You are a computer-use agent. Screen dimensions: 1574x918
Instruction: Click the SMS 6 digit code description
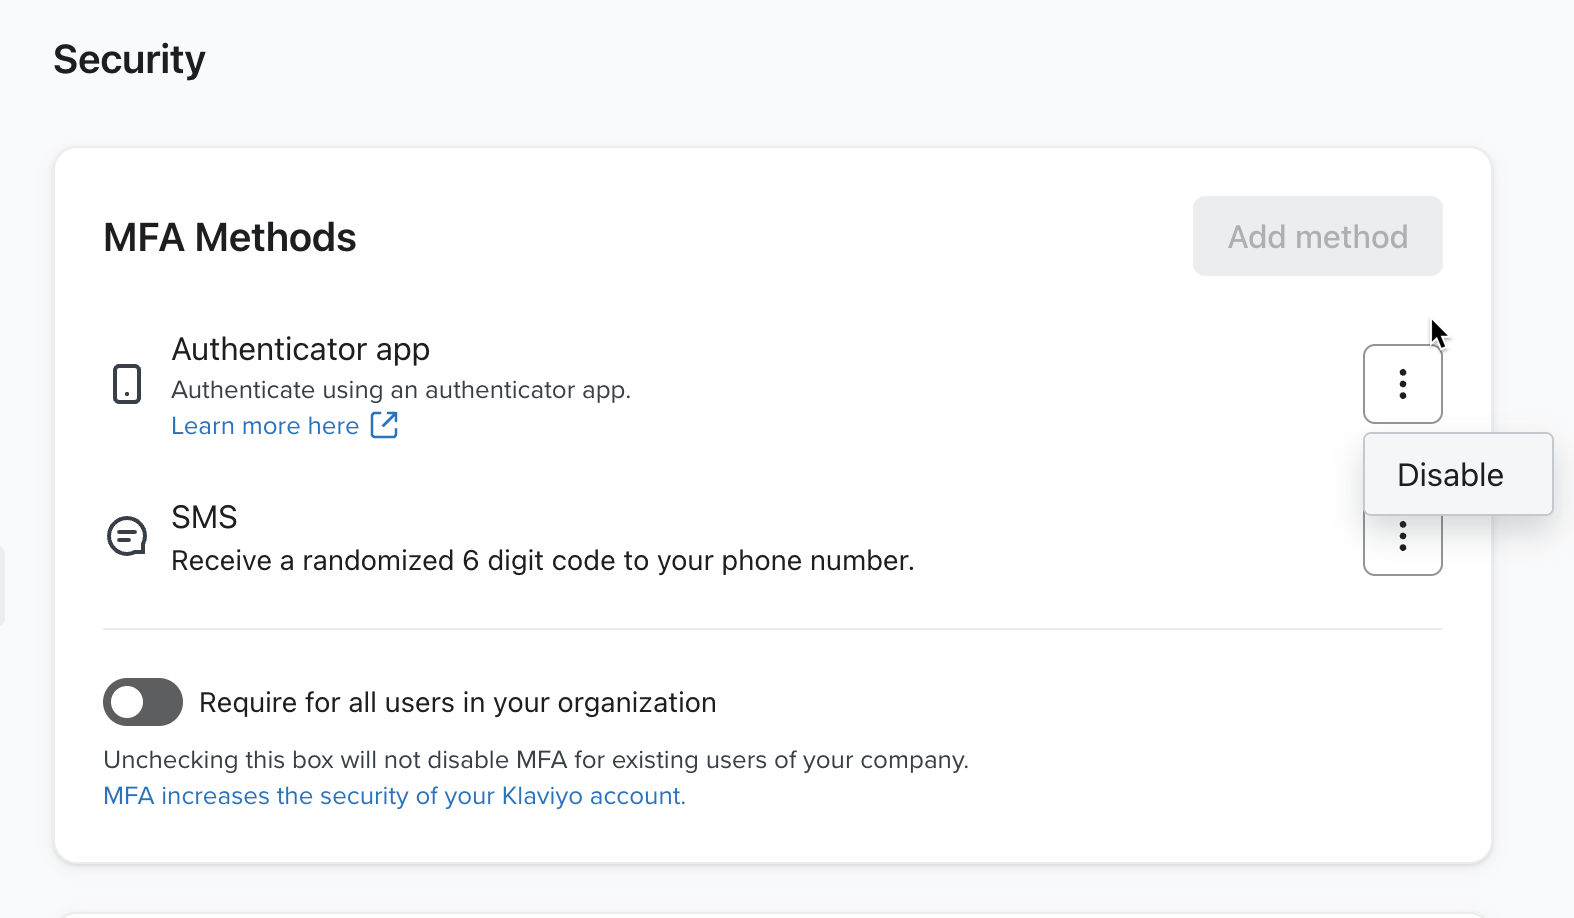coord(542,561)
